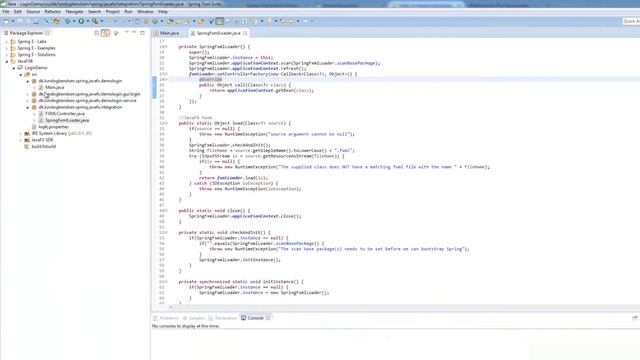Click the Open Type toolbar icon
The width and height of the screenshot is (640, 360).
170,21
